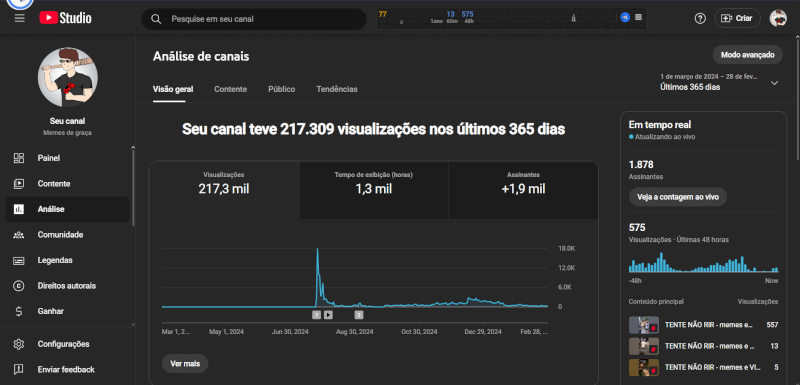
Task: Focus the 'Pesquise em seu canal' search field
Action: coord(254,19)
